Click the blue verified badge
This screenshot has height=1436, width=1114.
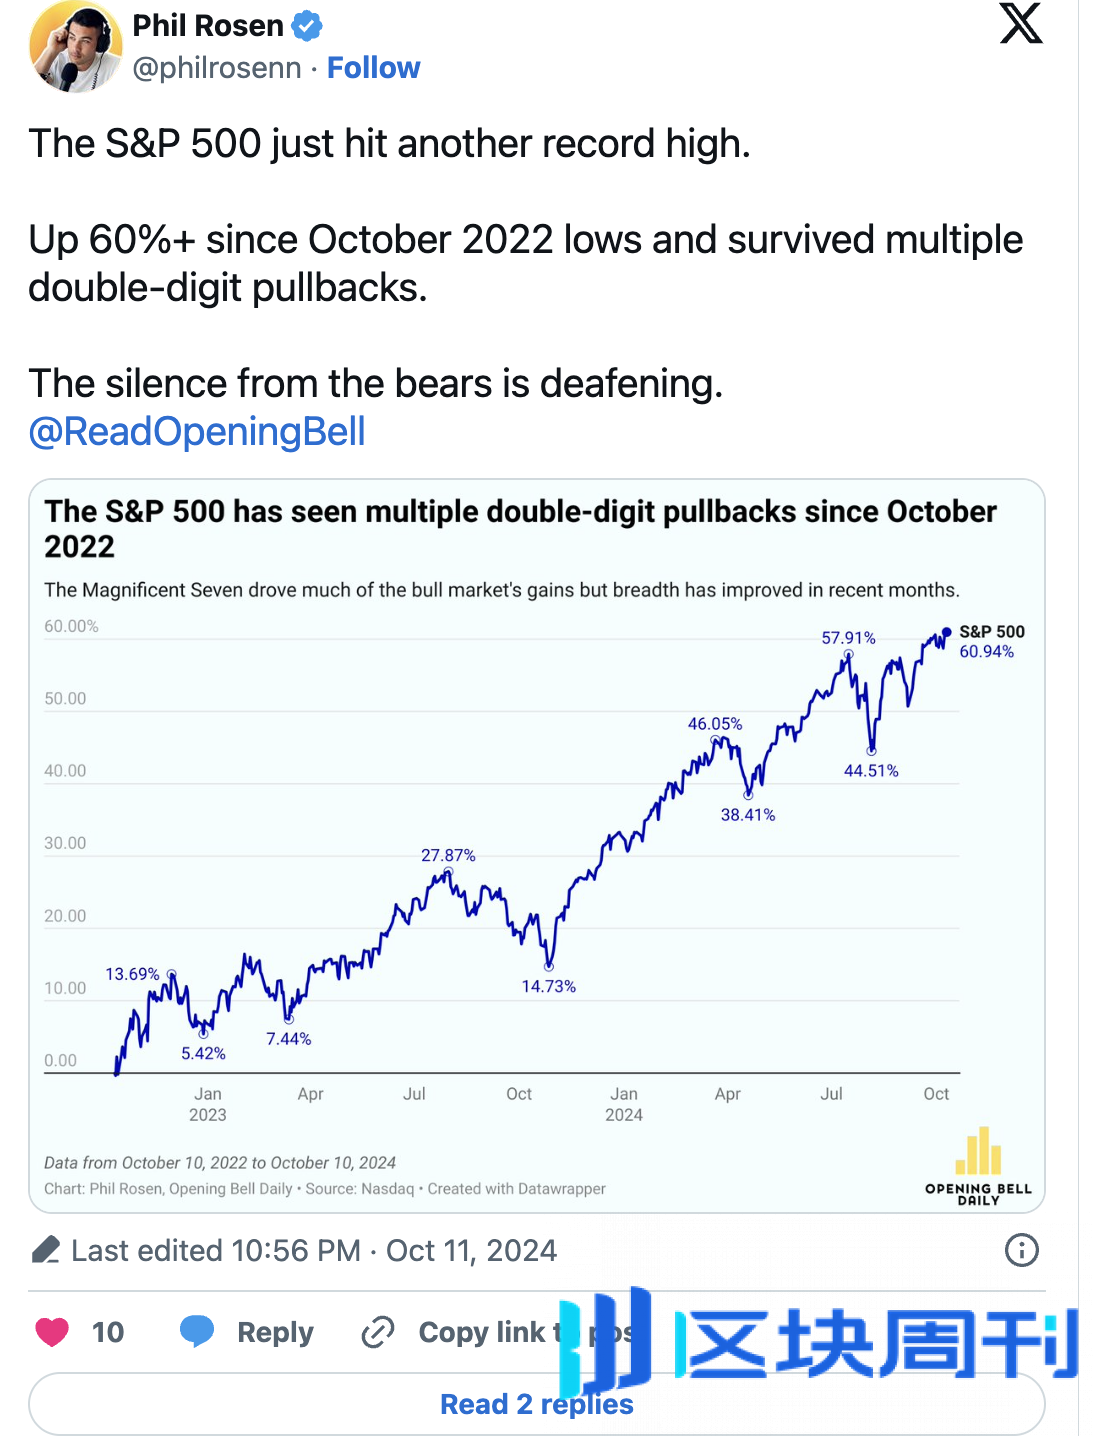pyautogui.click(x=307, y=26)
